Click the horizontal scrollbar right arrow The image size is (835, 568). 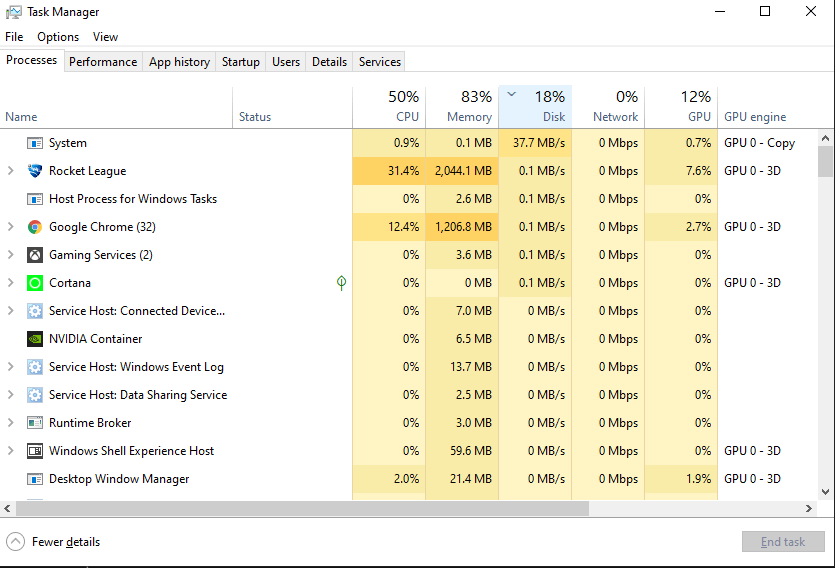coord(809,508)
